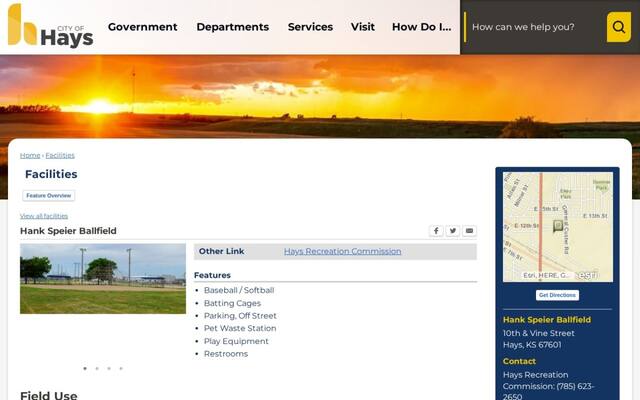Viewport: 640px width, 400px height.
Task: Click 'Batting Cages' feature text
Action: [232, 303]
